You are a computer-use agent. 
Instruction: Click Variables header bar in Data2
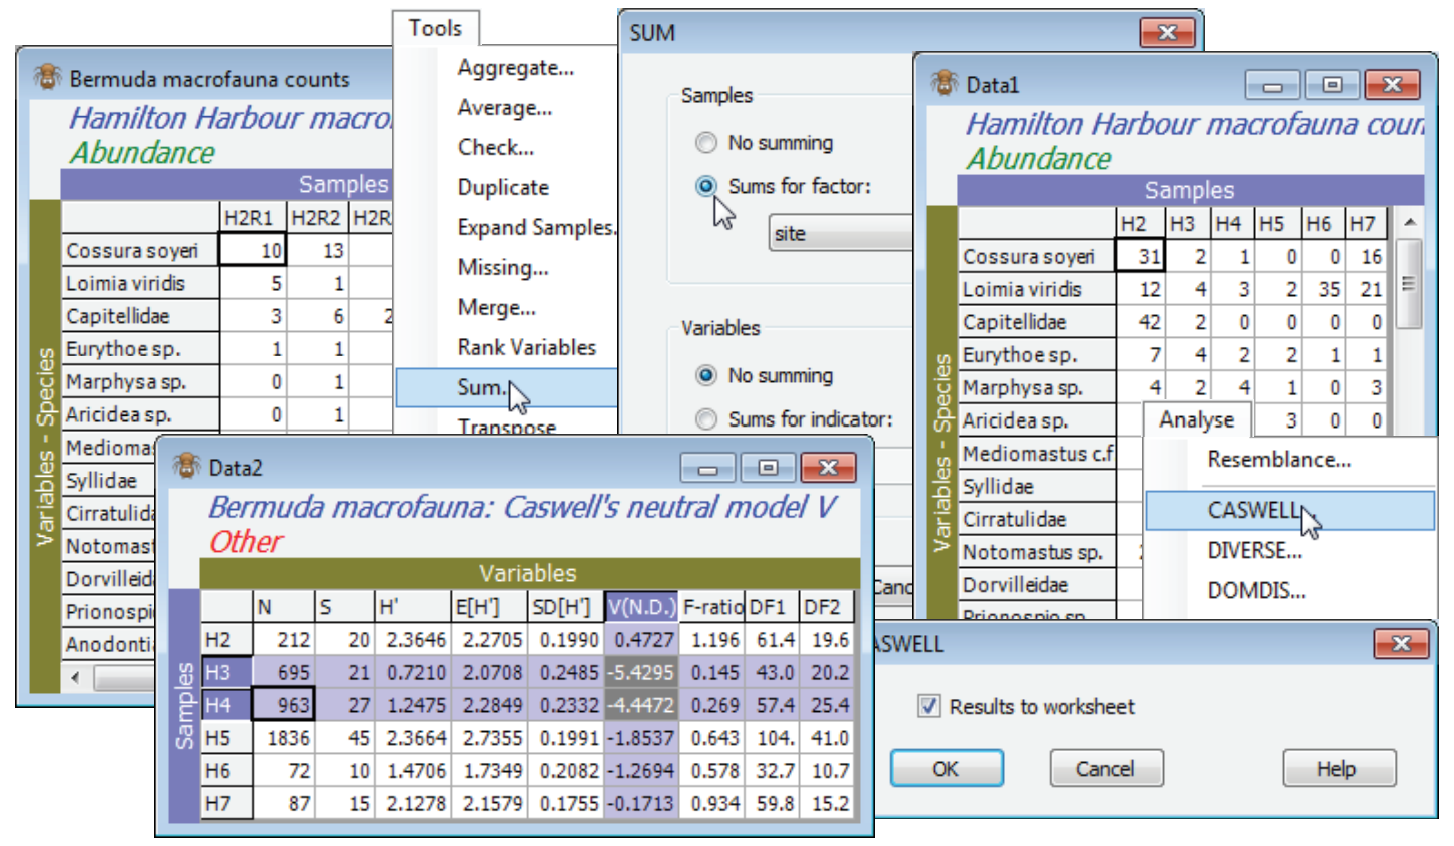528,573
